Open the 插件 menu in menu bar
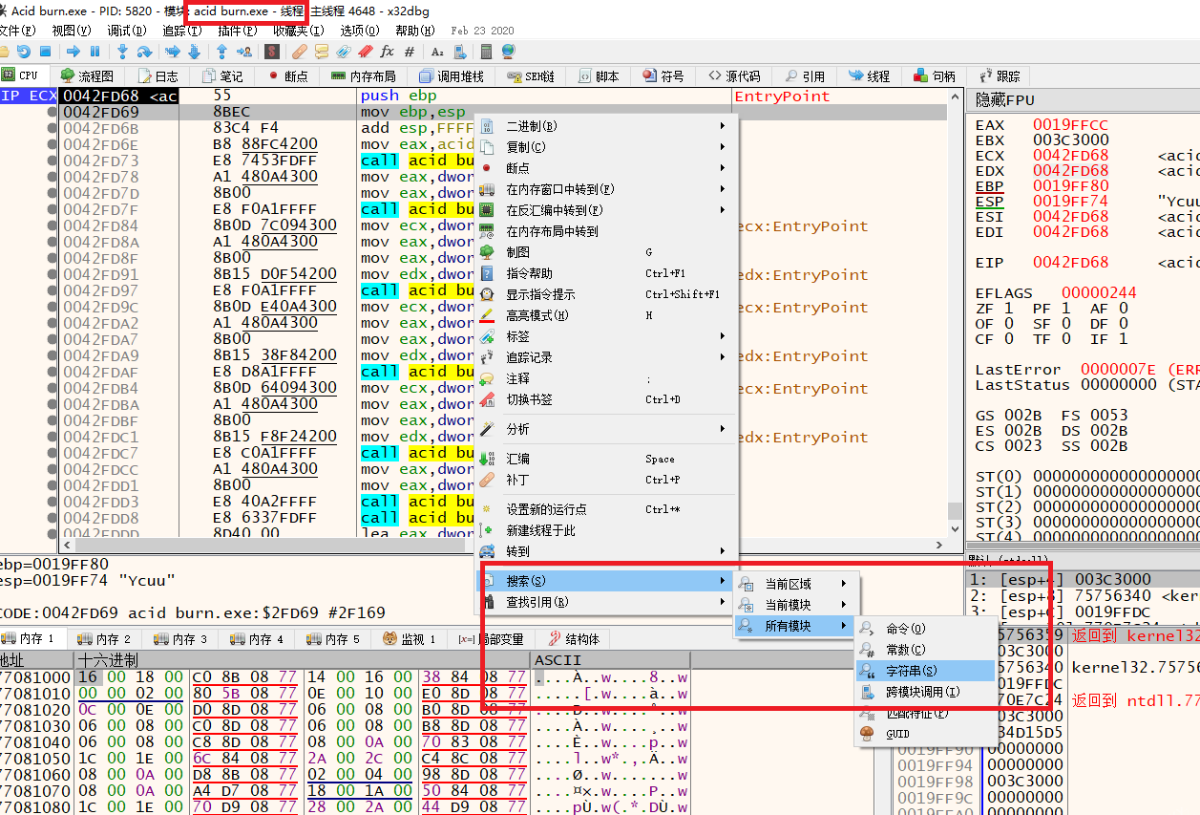The image size is (1200, 815). (236, 31)
